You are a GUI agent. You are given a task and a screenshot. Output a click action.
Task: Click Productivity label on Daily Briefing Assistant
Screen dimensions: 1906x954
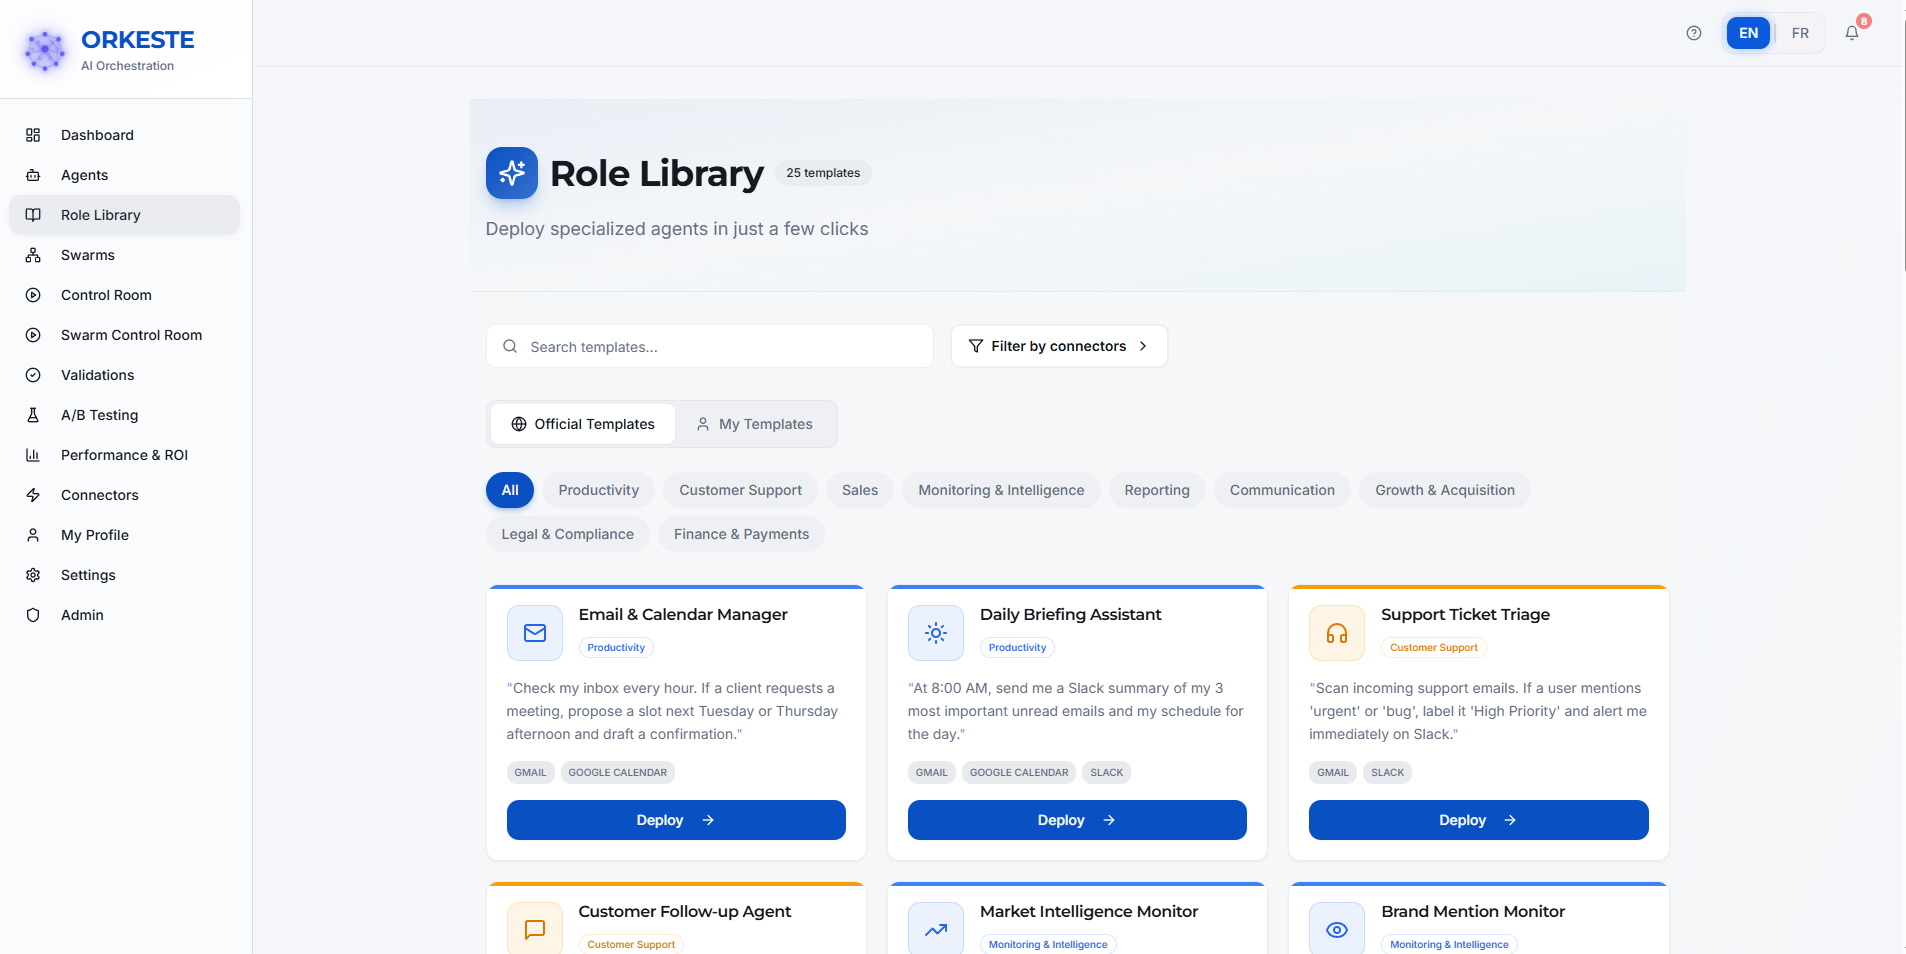tap(1017, 648)
